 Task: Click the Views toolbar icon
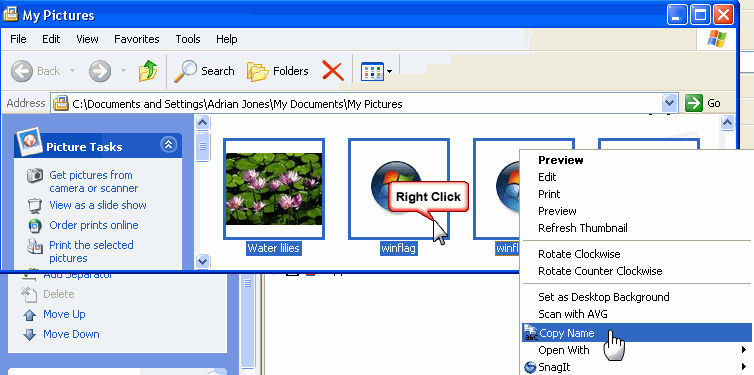(372, 72)
